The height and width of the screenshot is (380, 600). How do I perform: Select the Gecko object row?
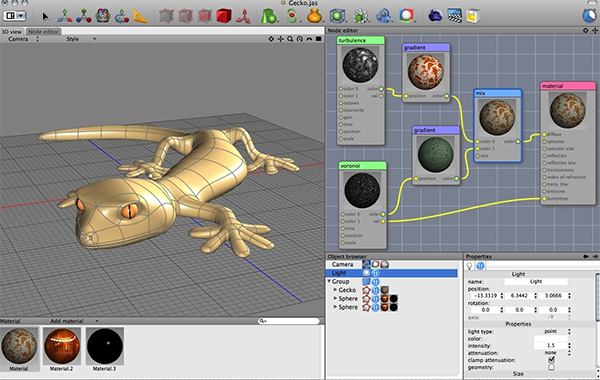[x=347, y=290]
